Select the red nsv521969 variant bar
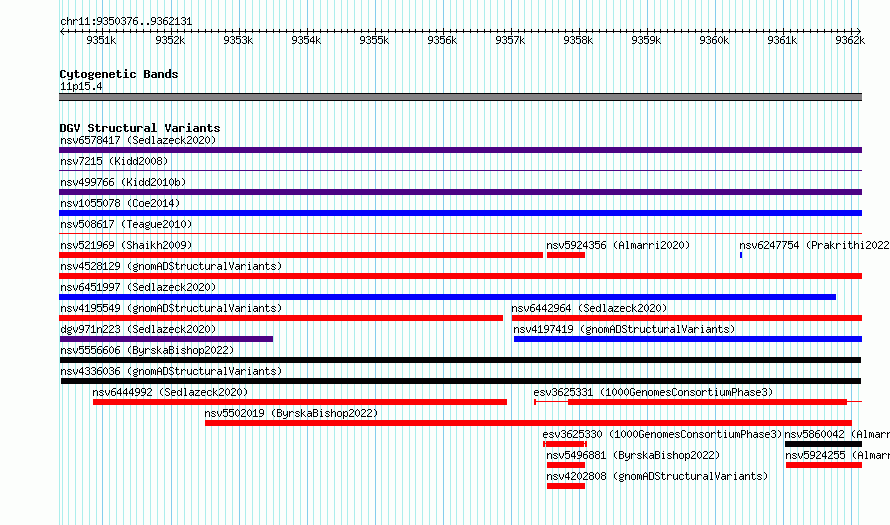The width and height of the screenshot is (890, 525). tap(301, 255)
